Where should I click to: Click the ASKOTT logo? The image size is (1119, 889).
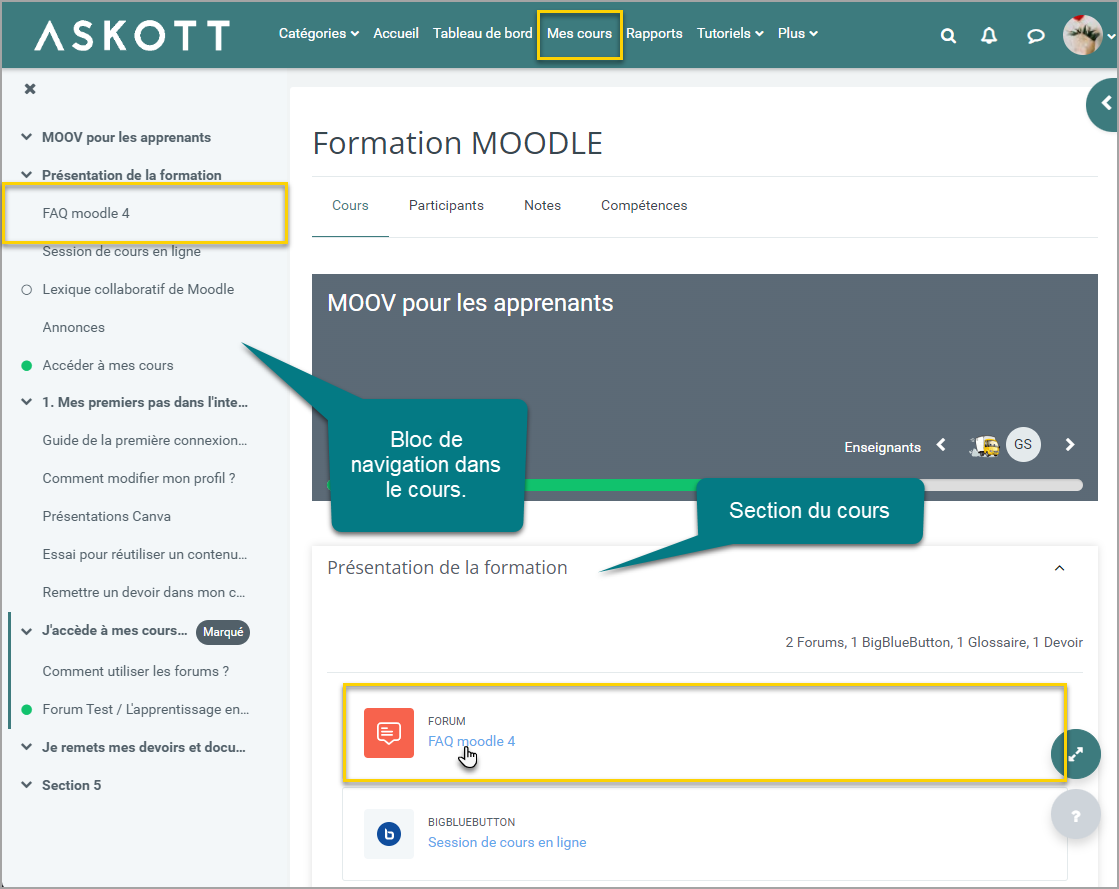pos(132,35)
